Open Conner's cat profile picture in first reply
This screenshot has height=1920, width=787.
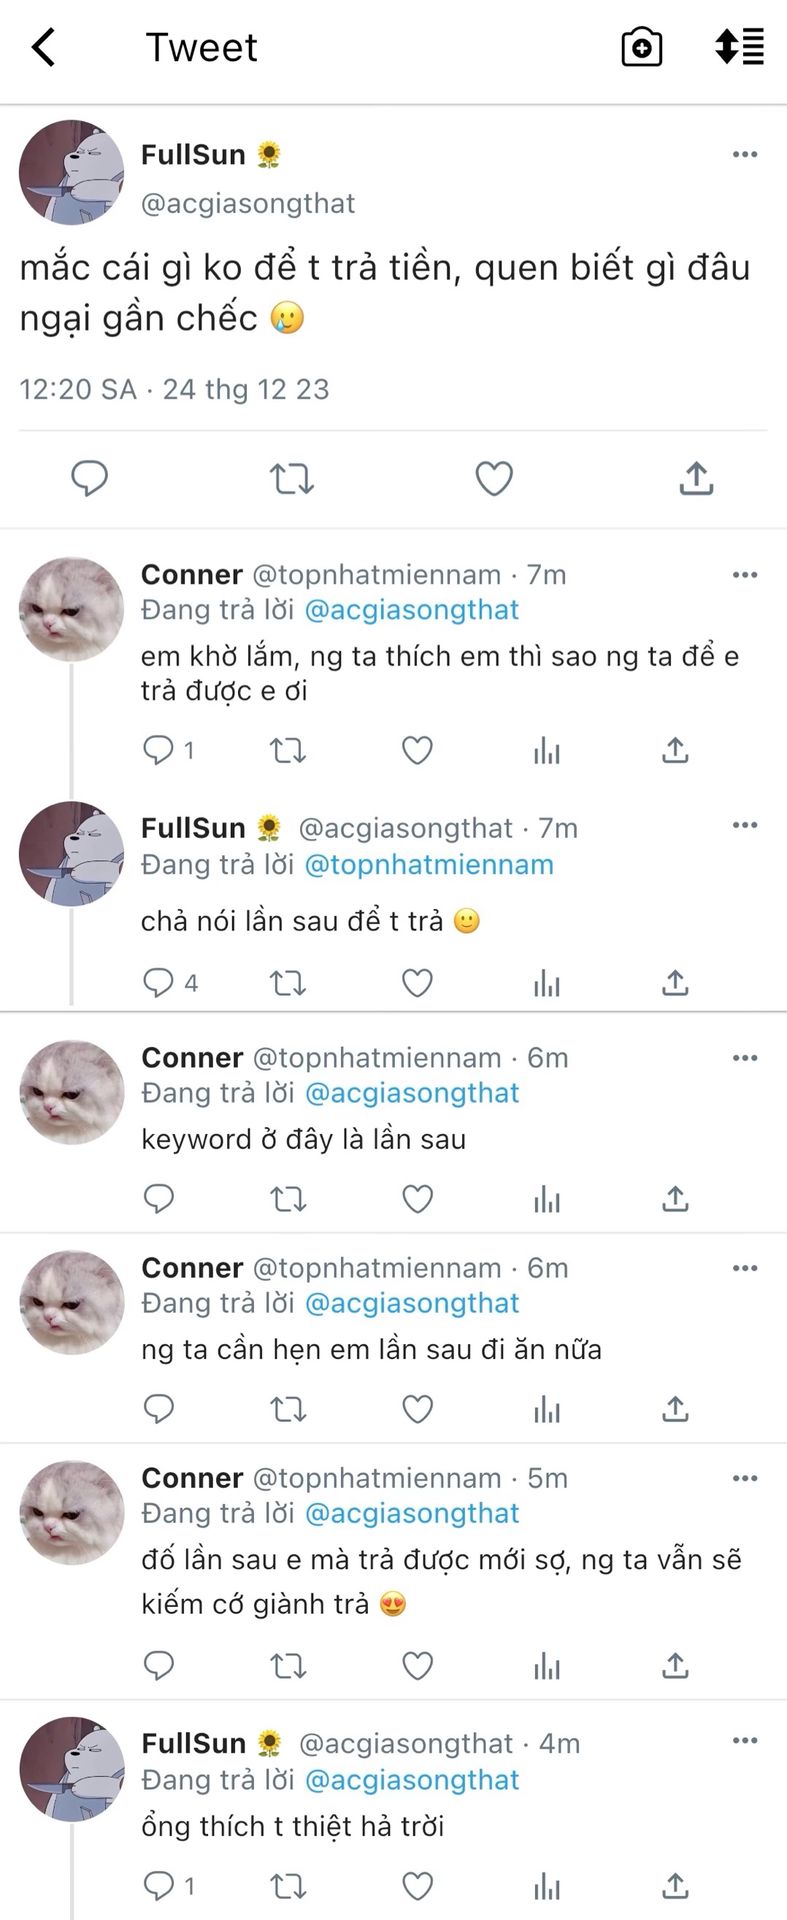[72, 609]
